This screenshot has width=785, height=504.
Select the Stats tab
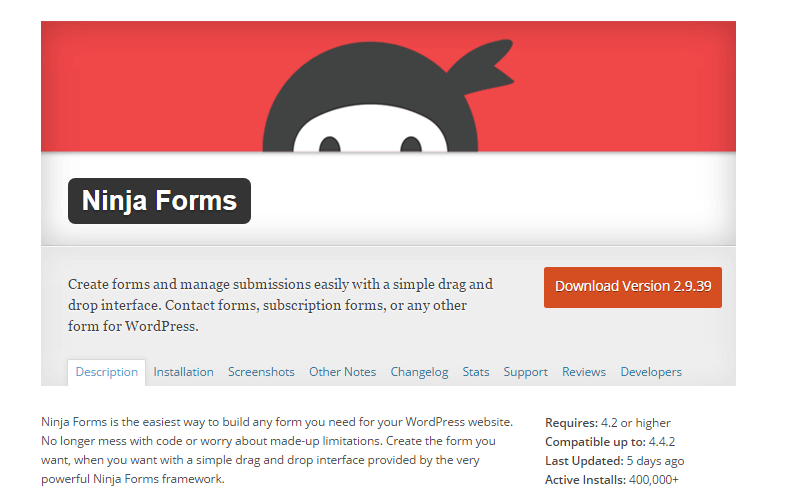476,372
